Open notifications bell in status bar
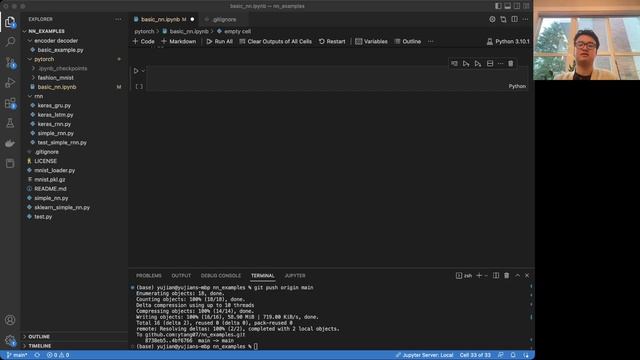 pos(513,355)
